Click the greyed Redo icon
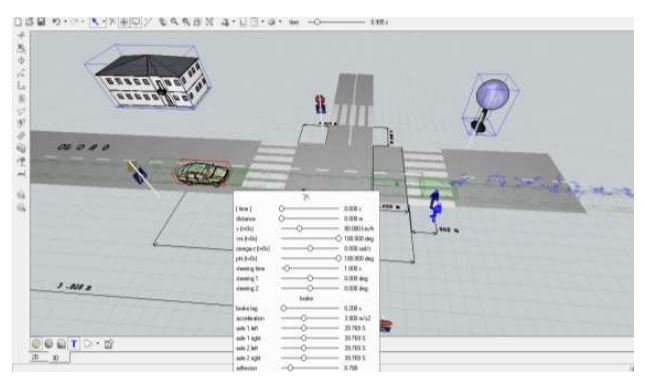Screen dimensions: 645x378 [x=75, y=22]
